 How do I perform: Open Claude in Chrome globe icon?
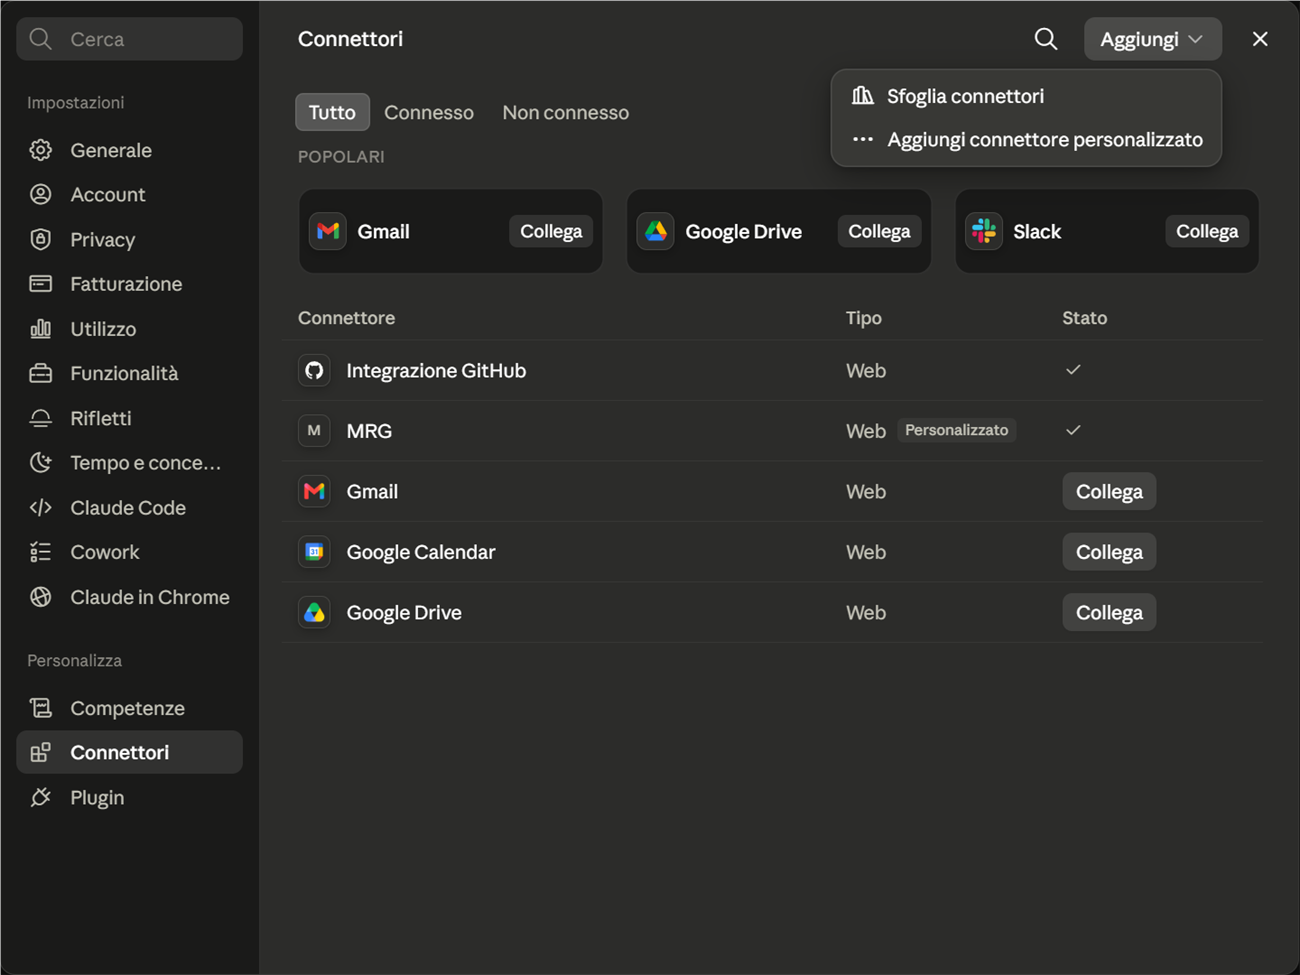click(x=41, y=597)
